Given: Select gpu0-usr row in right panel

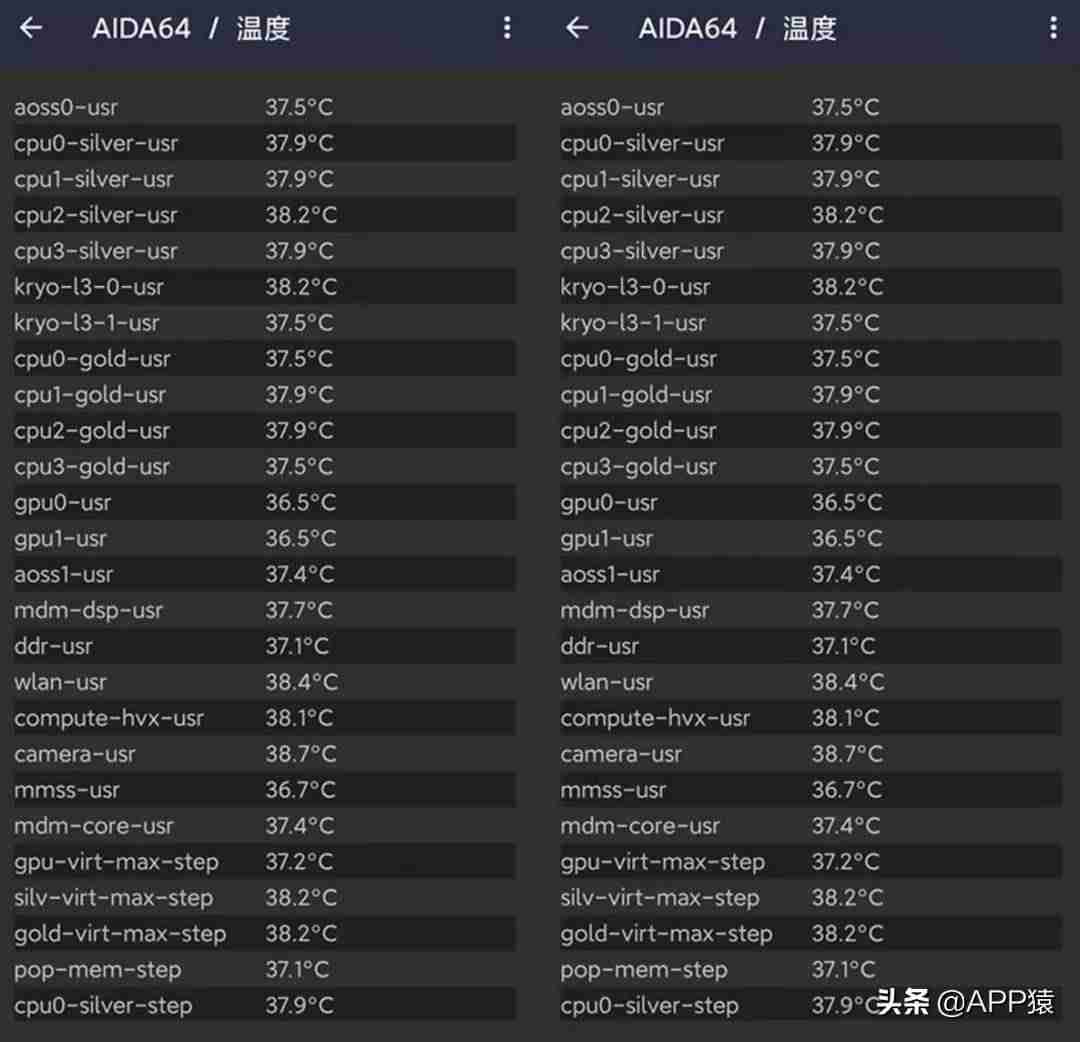Looking at the screenshot, I should coord(810,501).
